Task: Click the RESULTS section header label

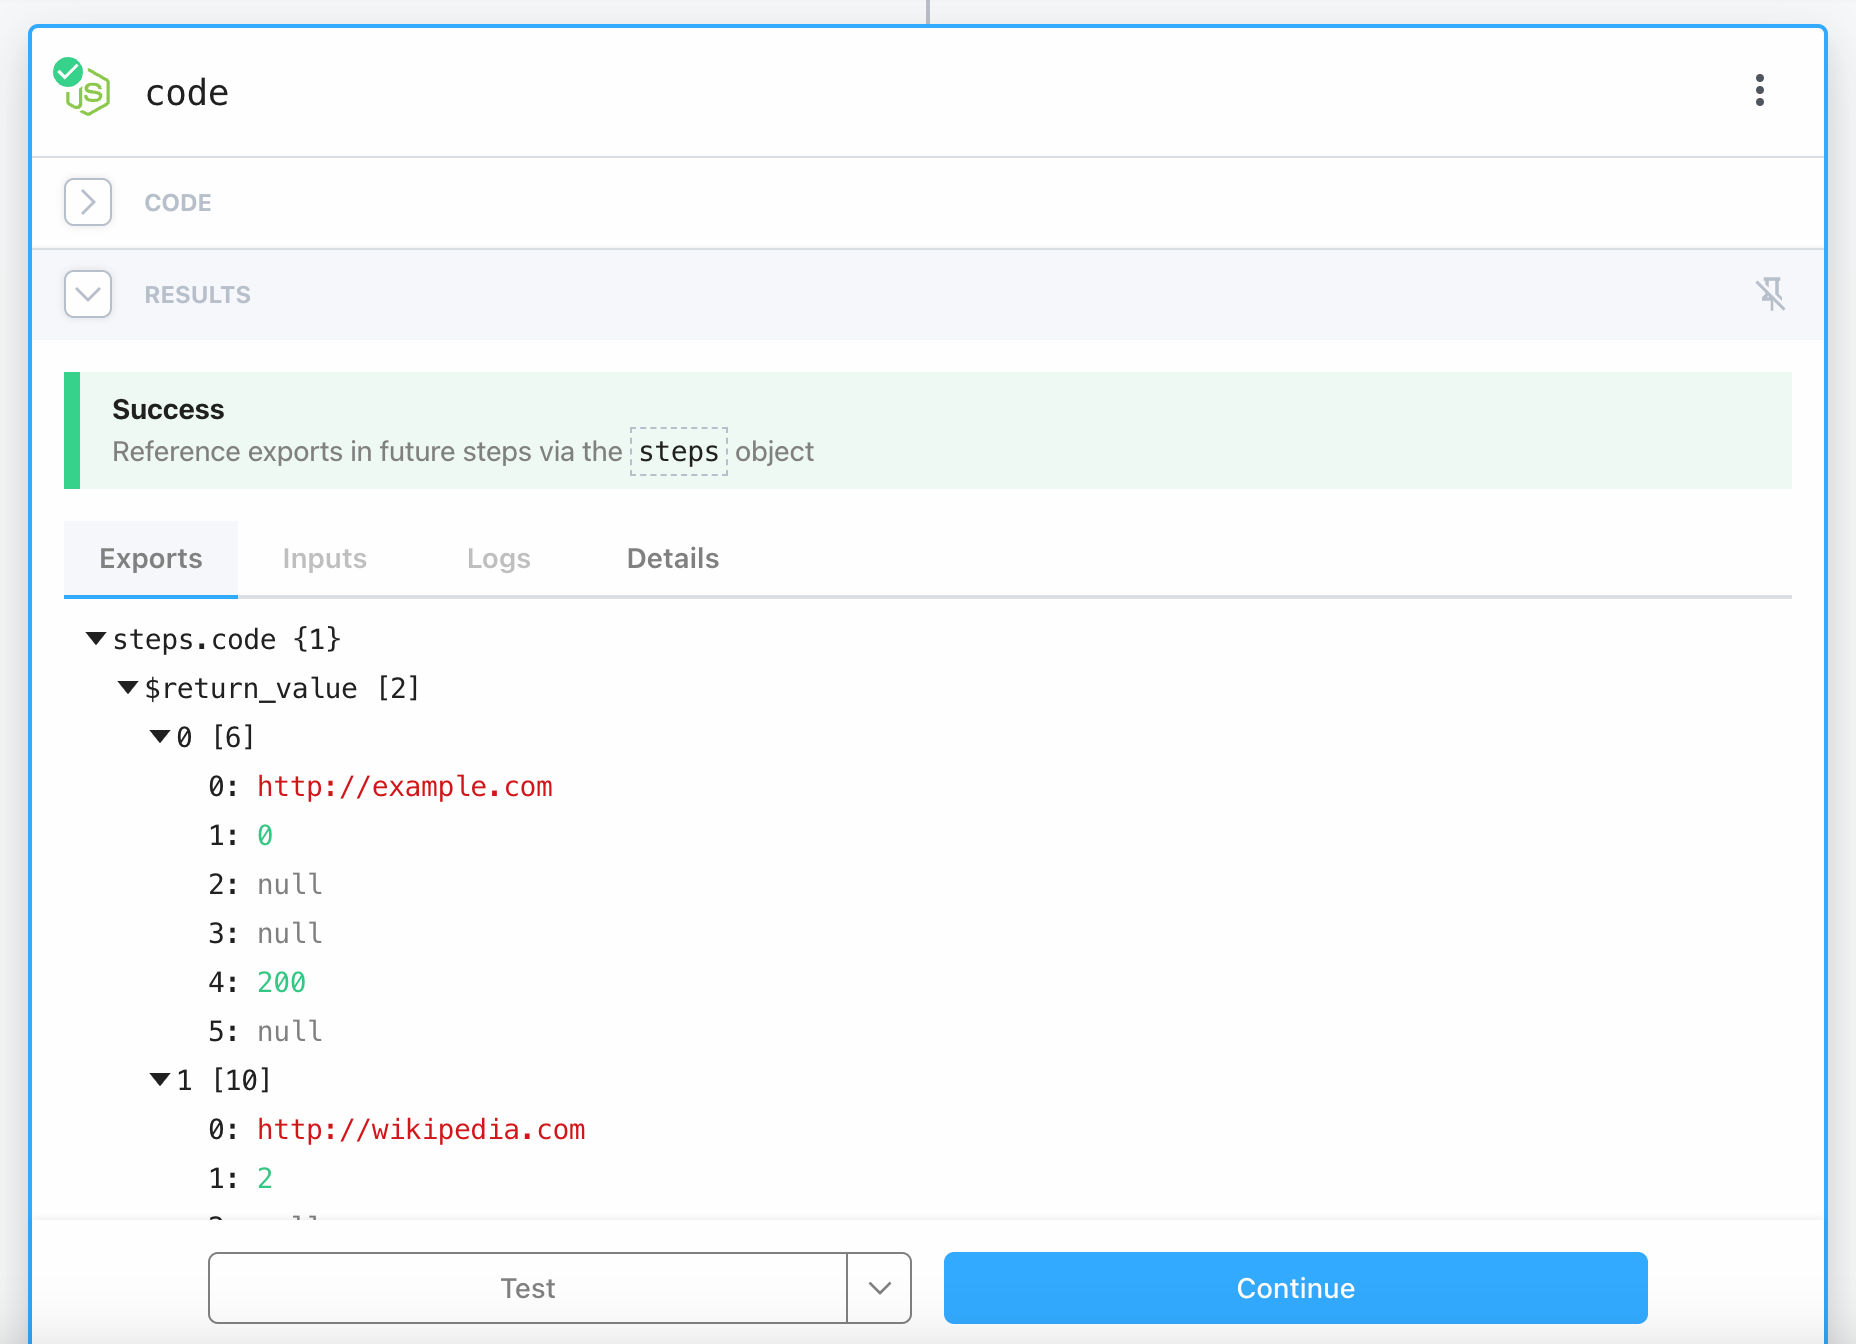Action: click(x=198, y=295)
